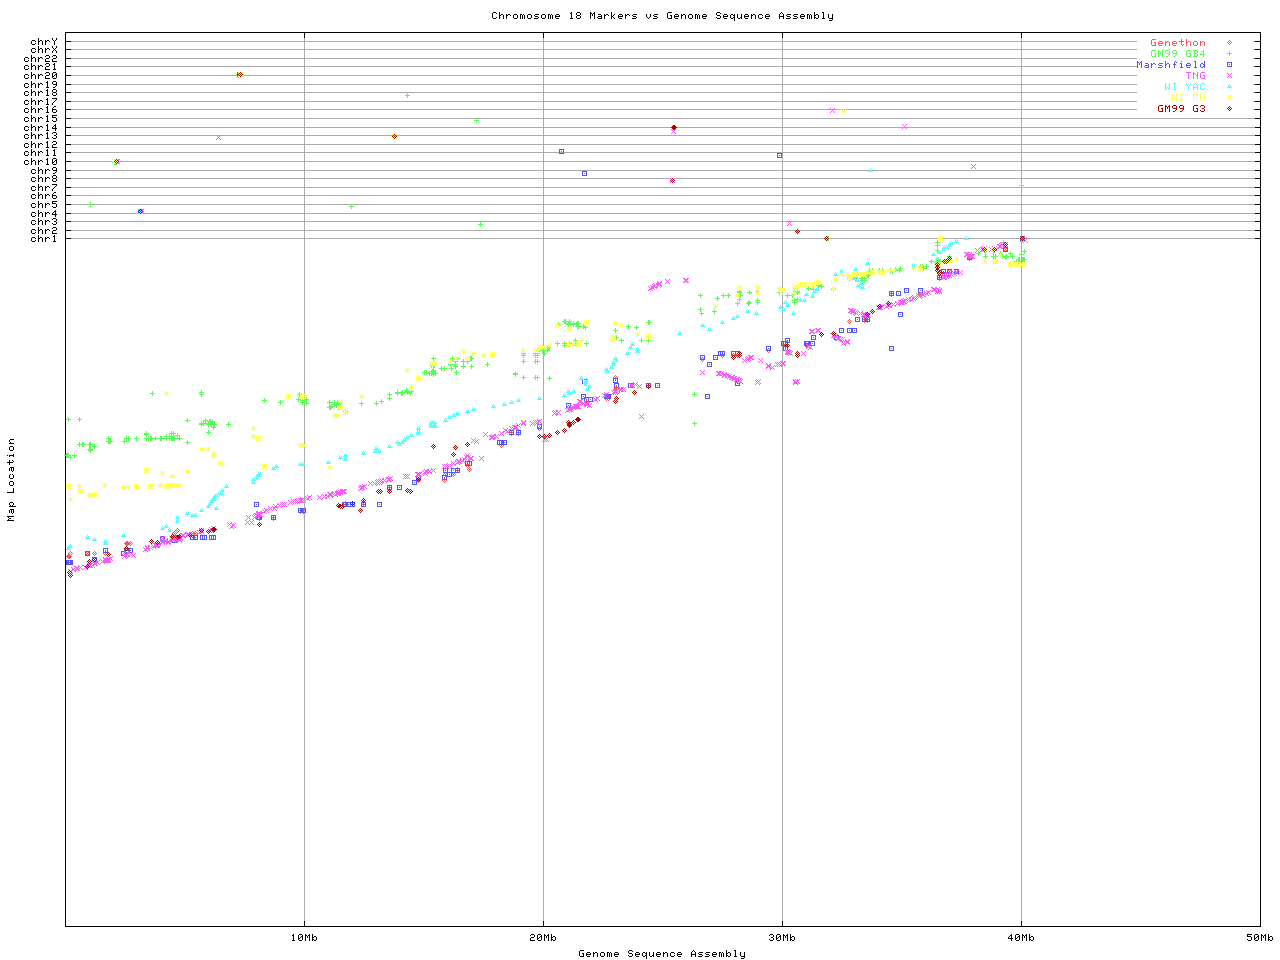
Task: Click the green plus GM99 GB4 legend symbol
Action: point(1229,54)
